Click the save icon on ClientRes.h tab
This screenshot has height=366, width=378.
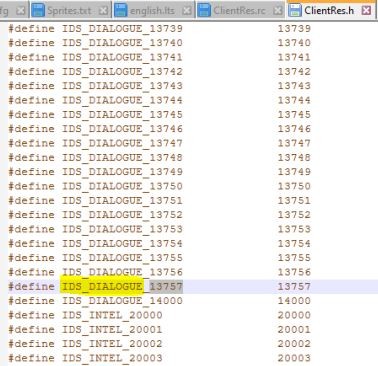pos(295,11)
